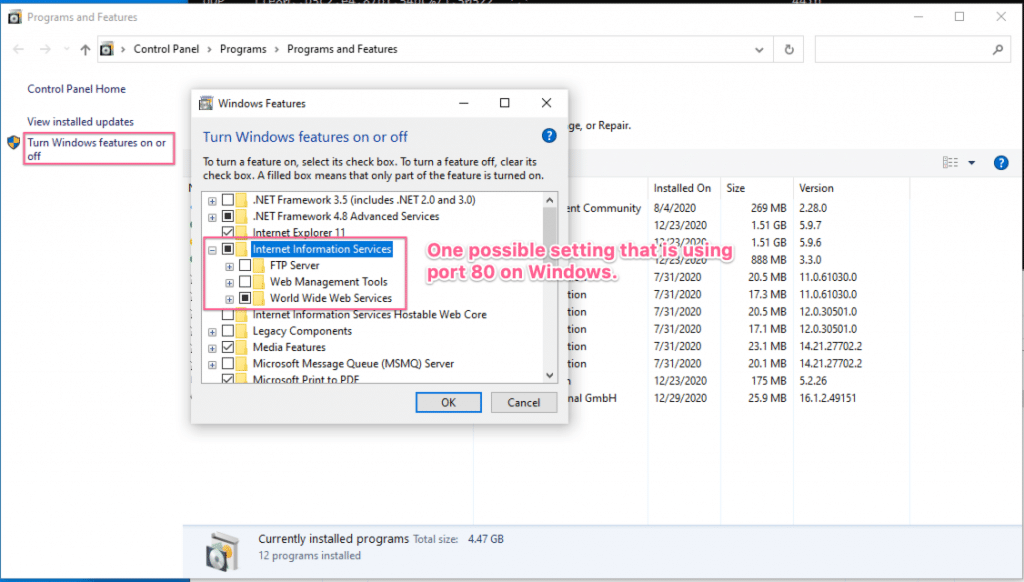Check the FTP Server checkbox
1024x582 pixels.
(245, 265)
